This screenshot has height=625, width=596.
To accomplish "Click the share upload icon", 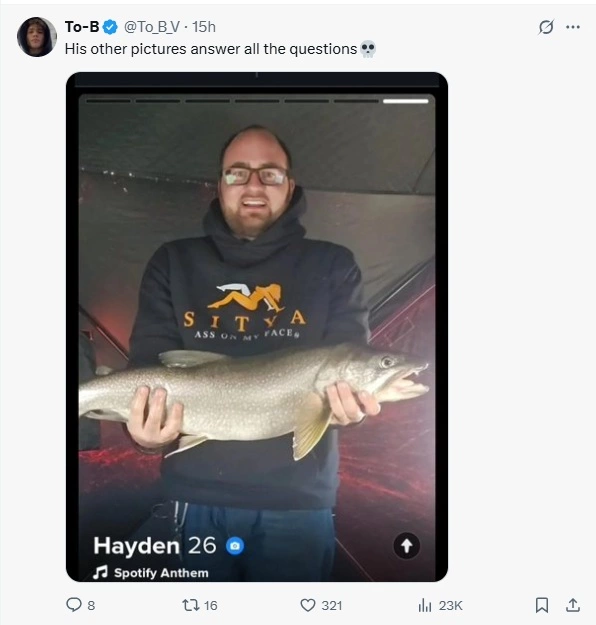I will coord(573,605).
